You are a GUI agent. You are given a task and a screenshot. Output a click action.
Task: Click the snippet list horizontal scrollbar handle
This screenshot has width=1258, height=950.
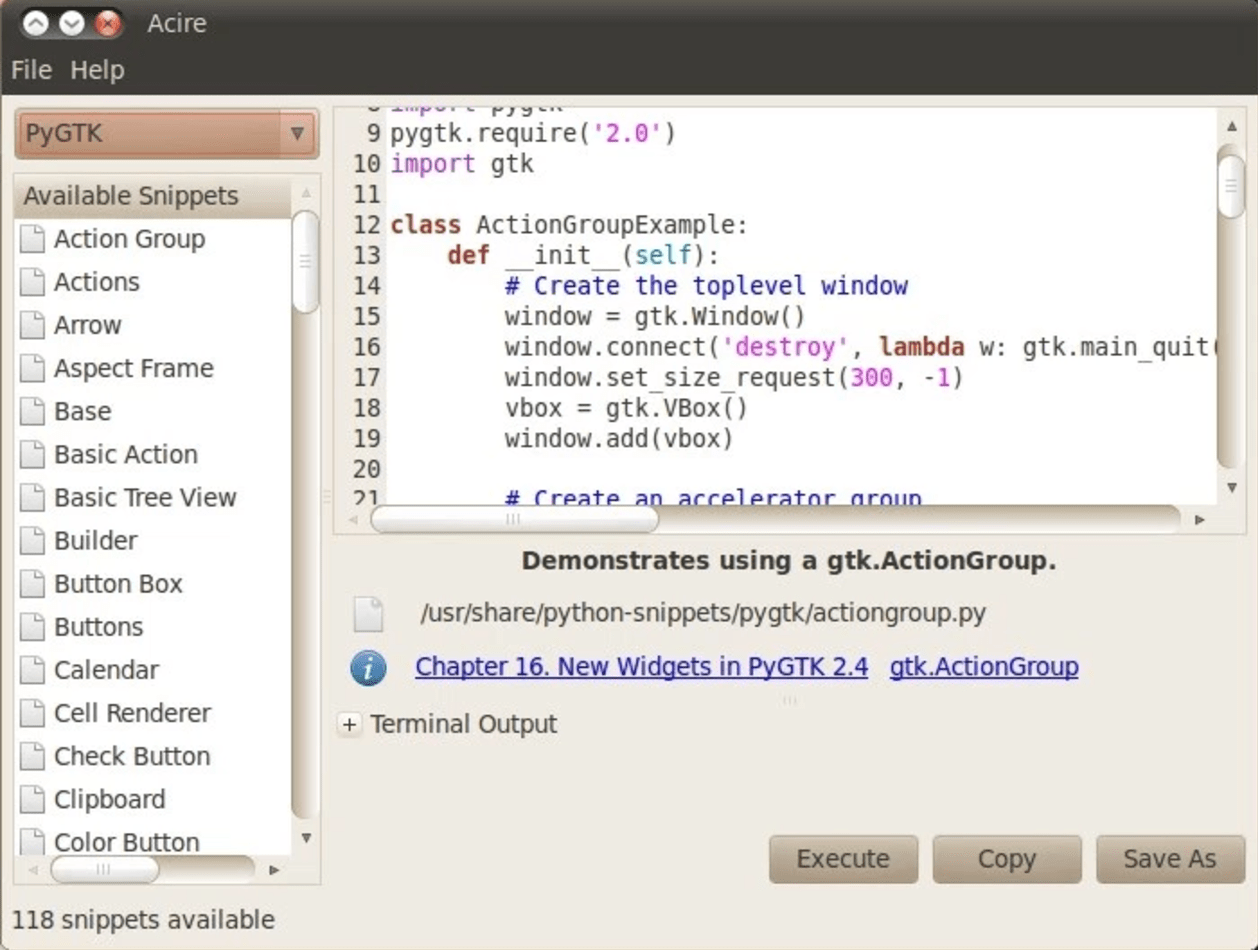(x=104, y=870)
